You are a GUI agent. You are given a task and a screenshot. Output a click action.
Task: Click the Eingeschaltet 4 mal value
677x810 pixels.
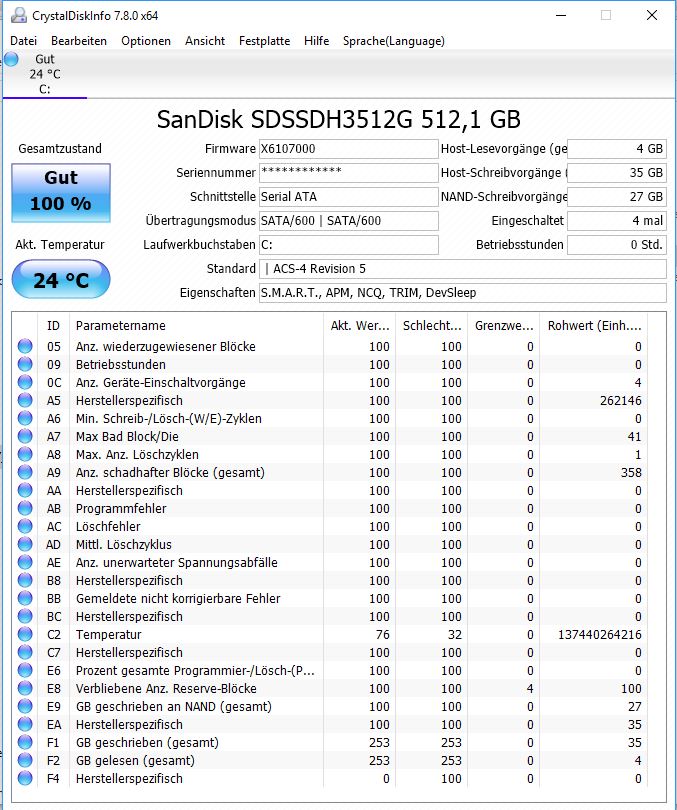[617, 221]
